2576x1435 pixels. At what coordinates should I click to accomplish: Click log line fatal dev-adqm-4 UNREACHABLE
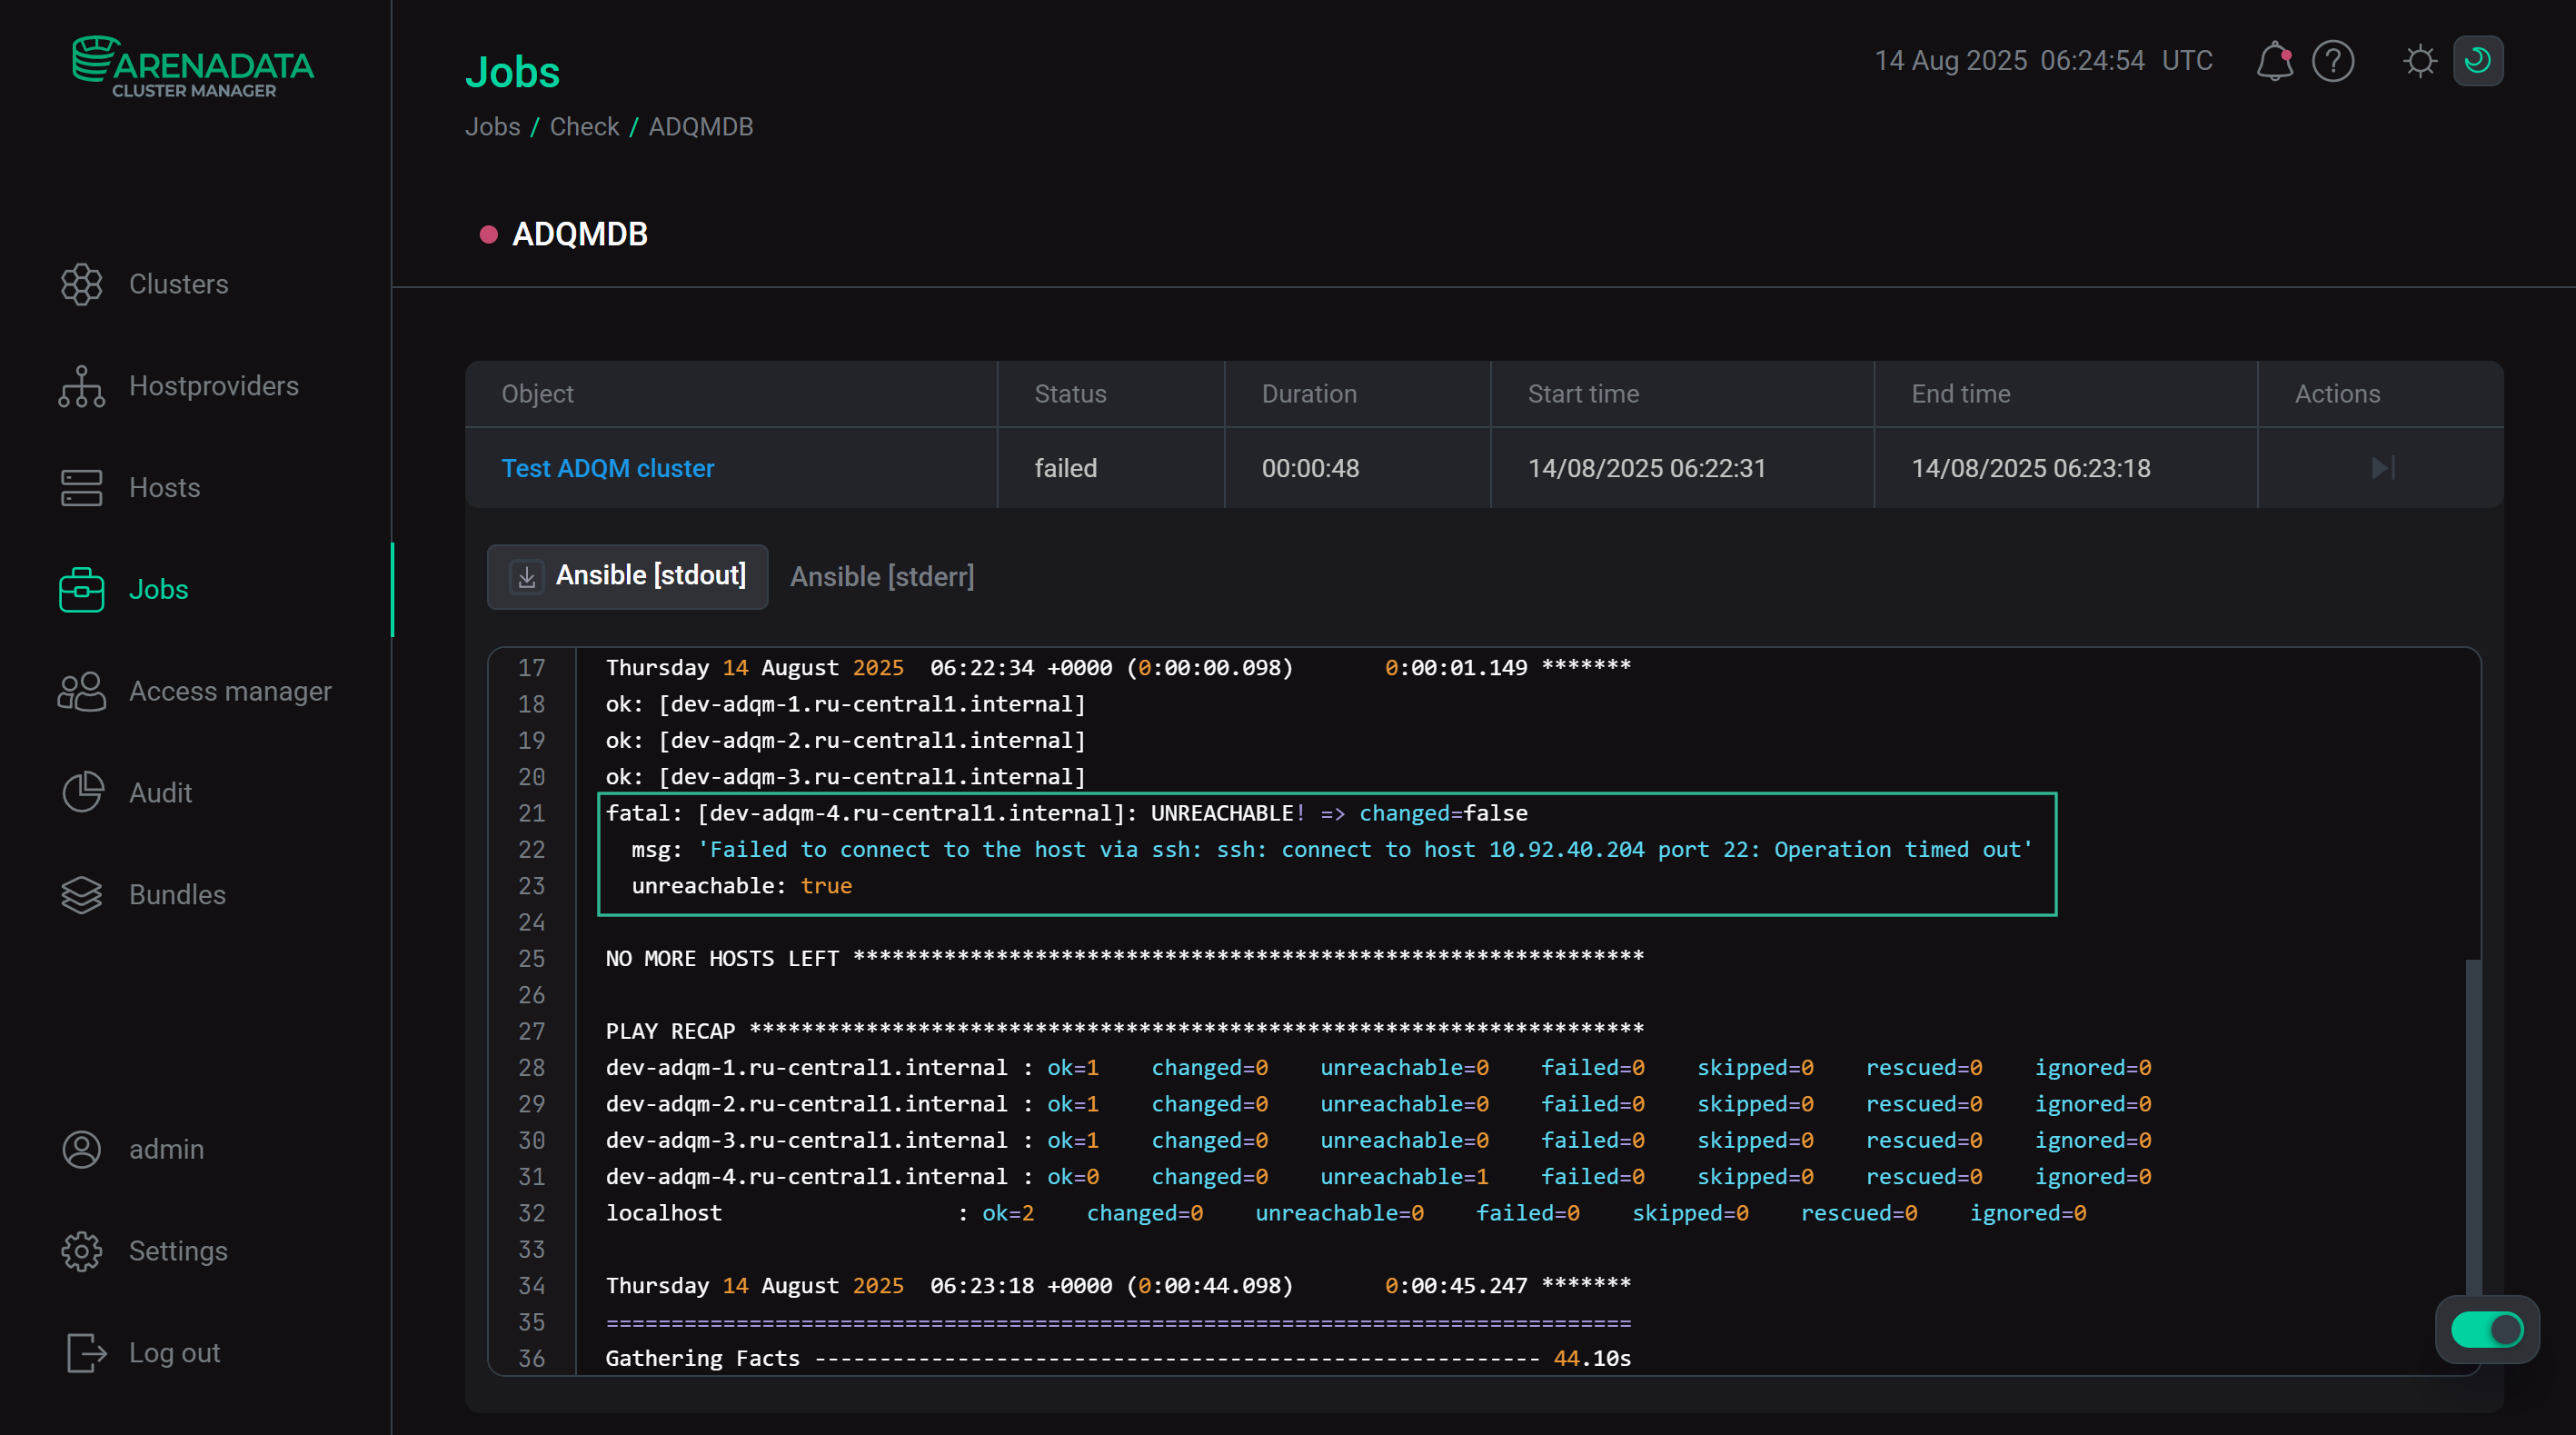[1066, 813]
